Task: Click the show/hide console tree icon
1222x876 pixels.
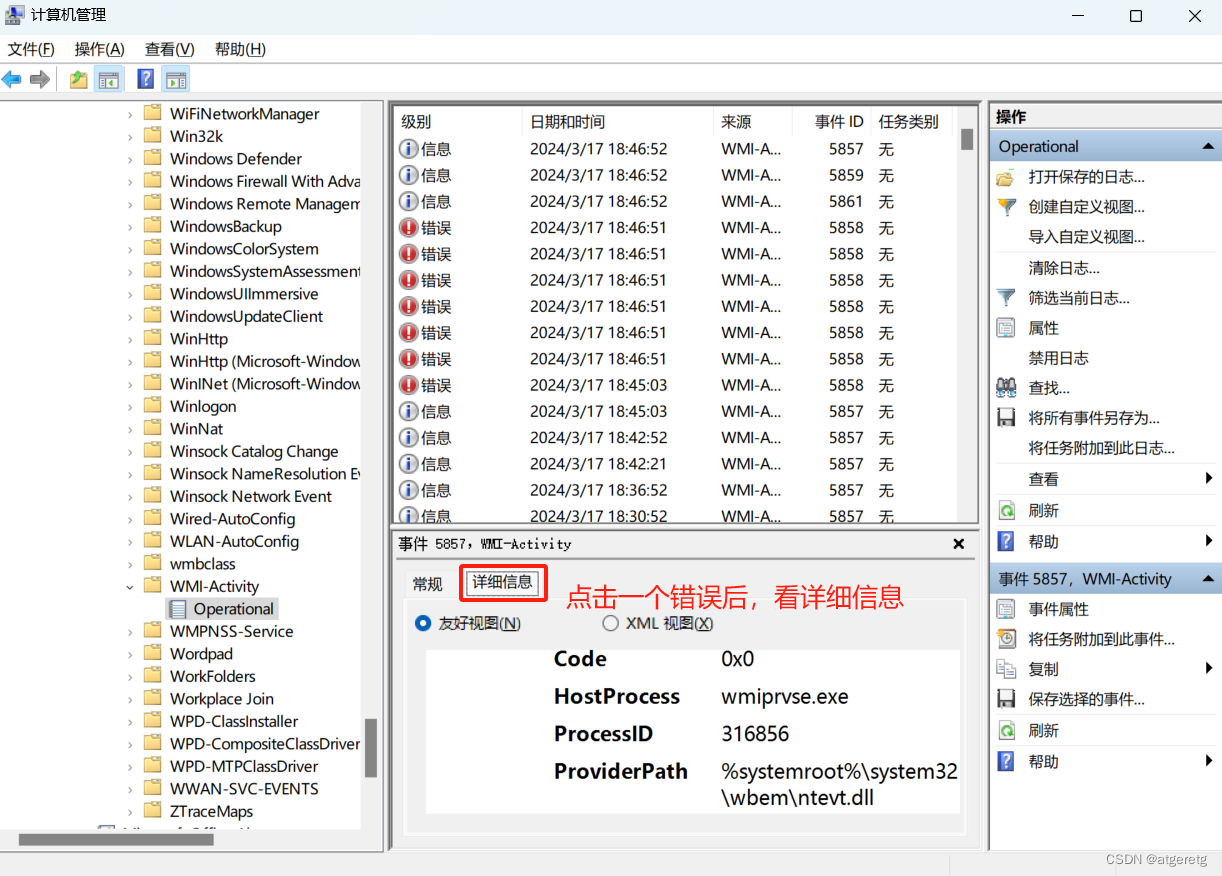Action: click(x=109, y=79)
